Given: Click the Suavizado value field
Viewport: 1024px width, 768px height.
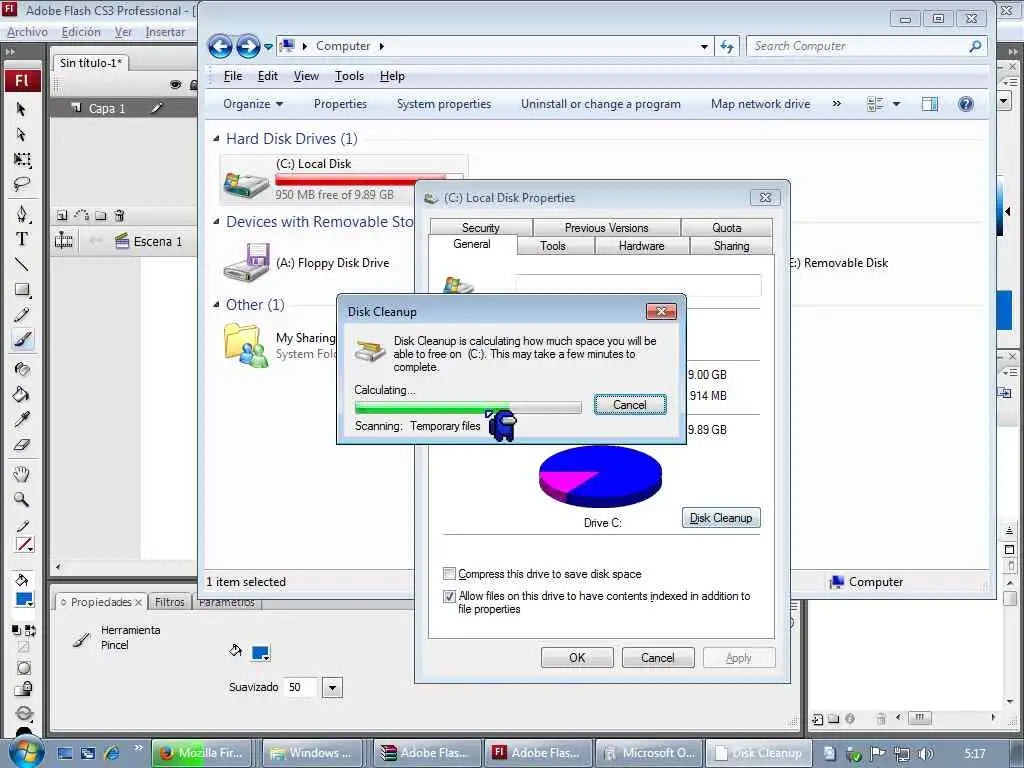Looking at the screenshot, I should click(302, 687).
